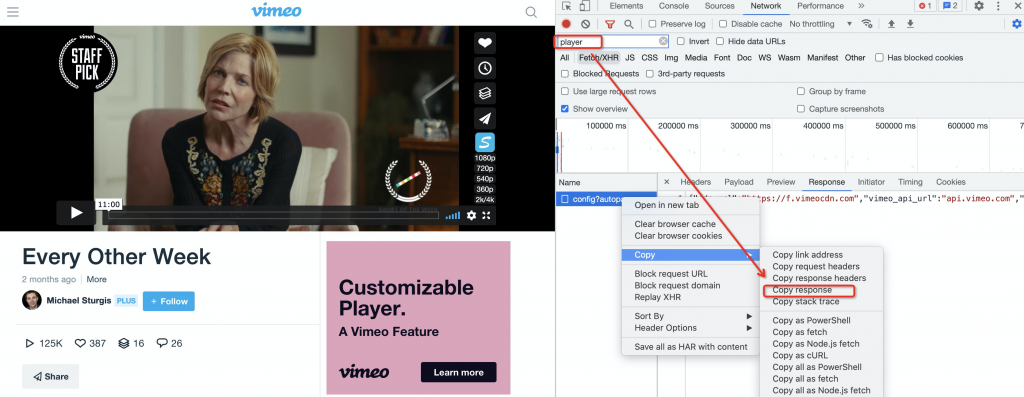Click the Michael Sturgis avatar
The width and height of the screenshot is (1024, 397).
(31, 300)
